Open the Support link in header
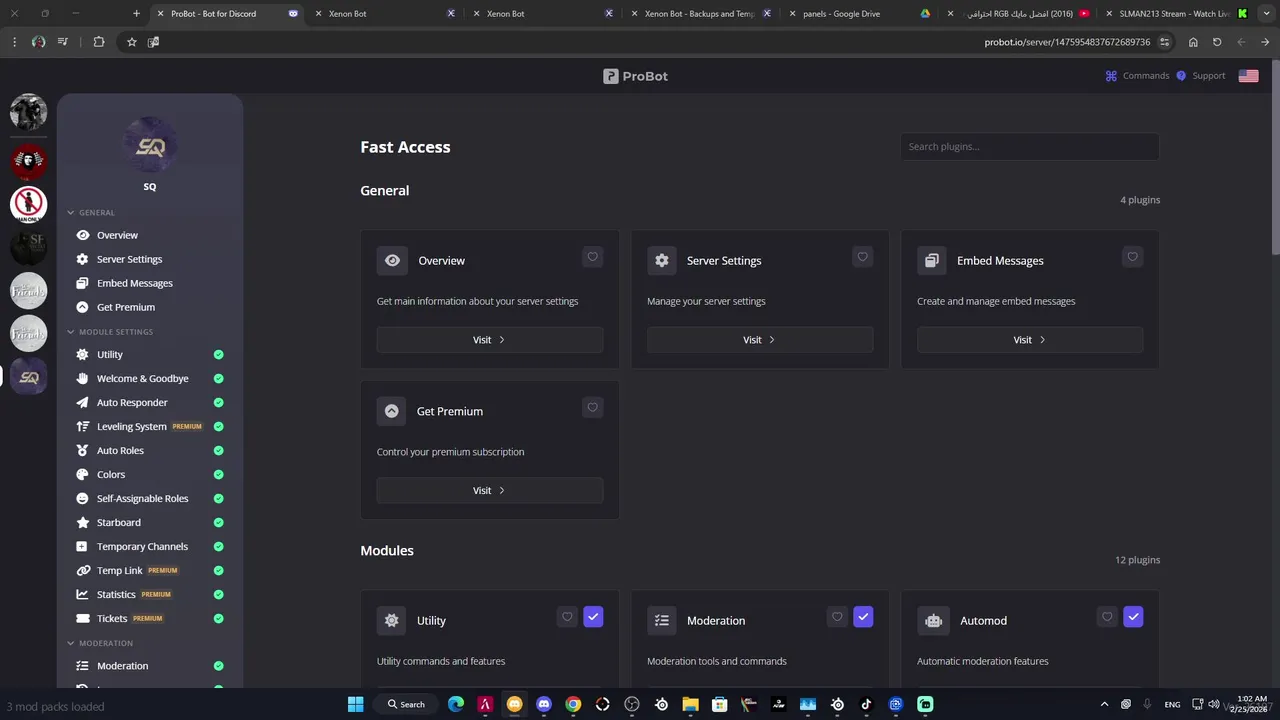This screenshot has height=720, width=1280. click(x=1200, y=76)
